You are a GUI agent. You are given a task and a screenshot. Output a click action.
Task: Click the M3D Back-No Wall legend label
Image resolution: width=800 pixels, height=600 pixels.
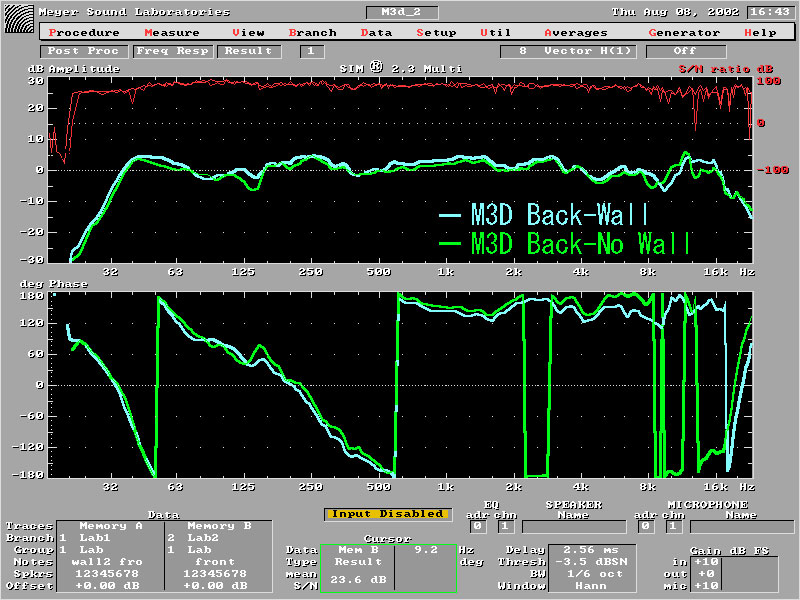[x=580, y=243]
